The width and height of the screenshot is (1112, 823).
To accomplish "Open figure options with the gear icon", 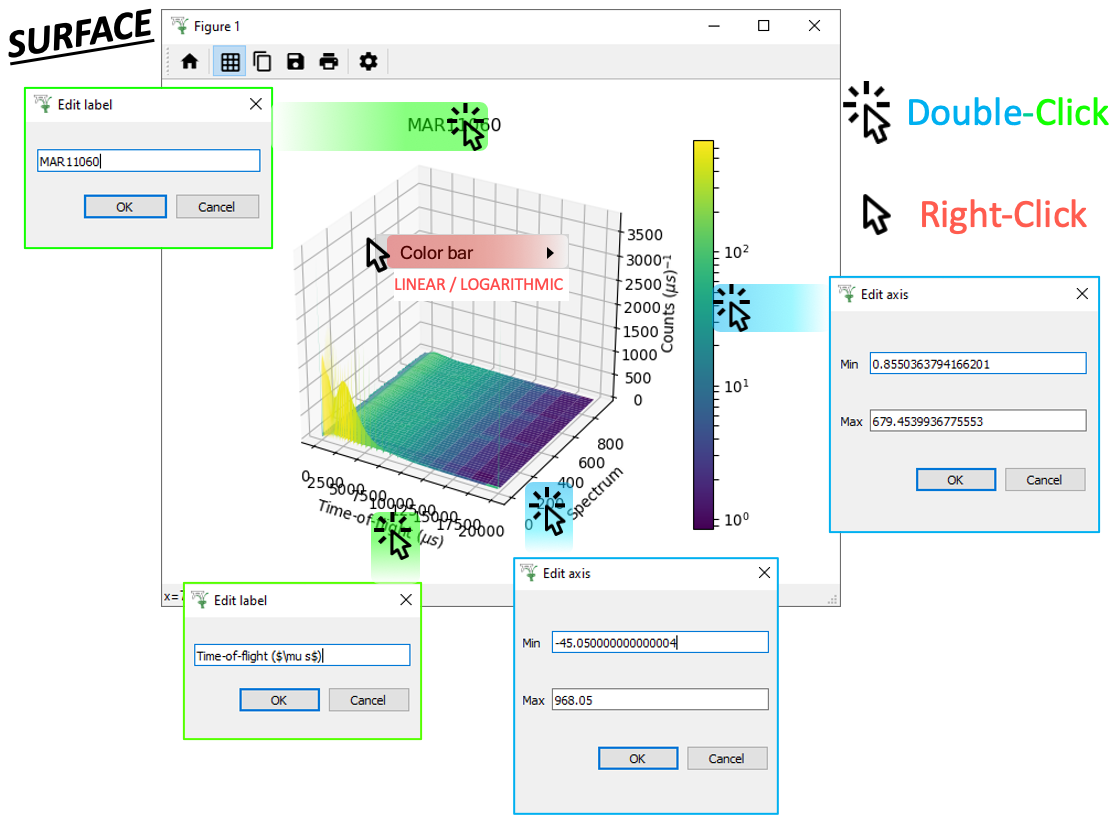I will click(368, 61).
